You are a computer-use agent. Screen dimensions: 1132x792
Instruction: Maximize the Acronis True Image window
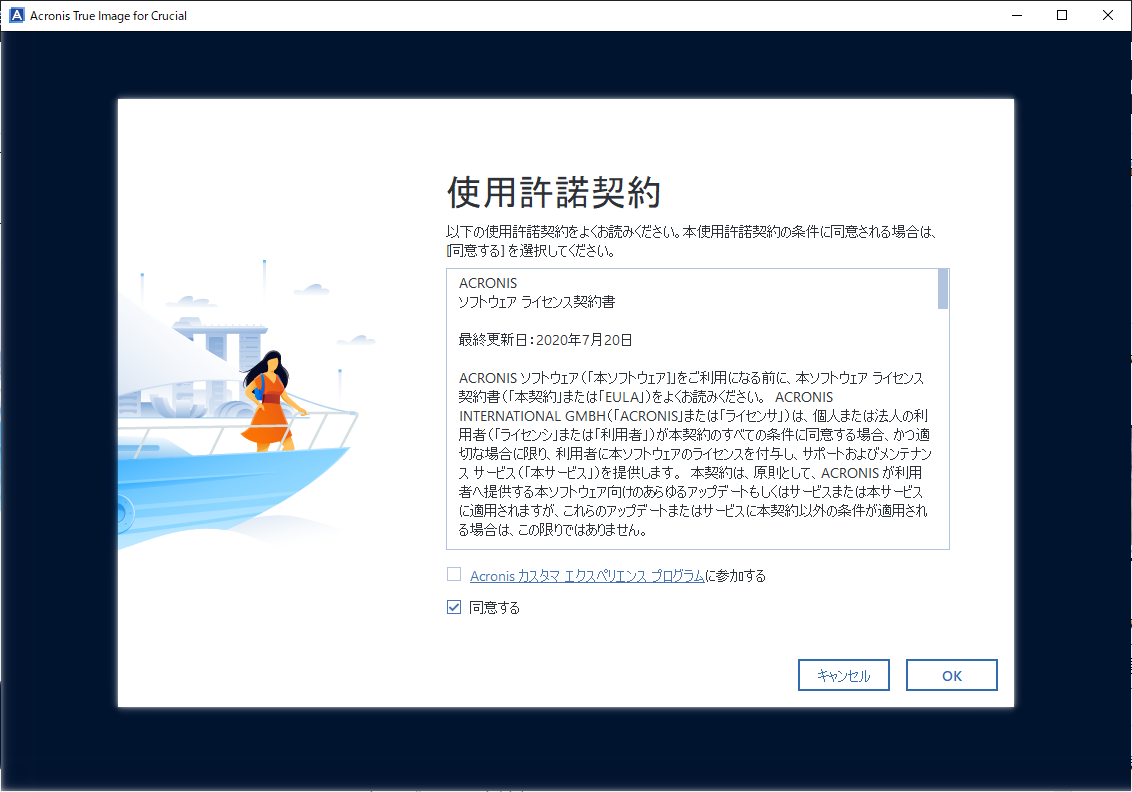point(1062,15)
